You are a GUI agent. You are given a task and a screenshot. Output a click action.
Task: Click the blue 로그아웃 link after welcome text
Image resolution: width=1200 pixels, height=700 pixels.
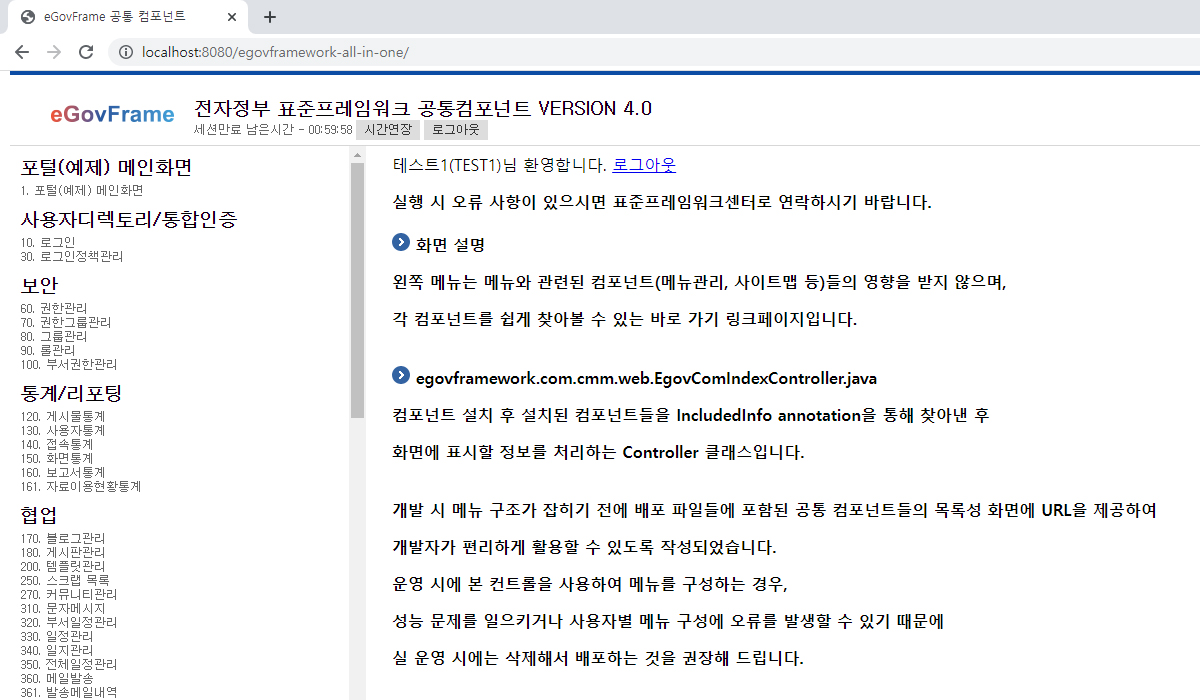click(644, 165)
